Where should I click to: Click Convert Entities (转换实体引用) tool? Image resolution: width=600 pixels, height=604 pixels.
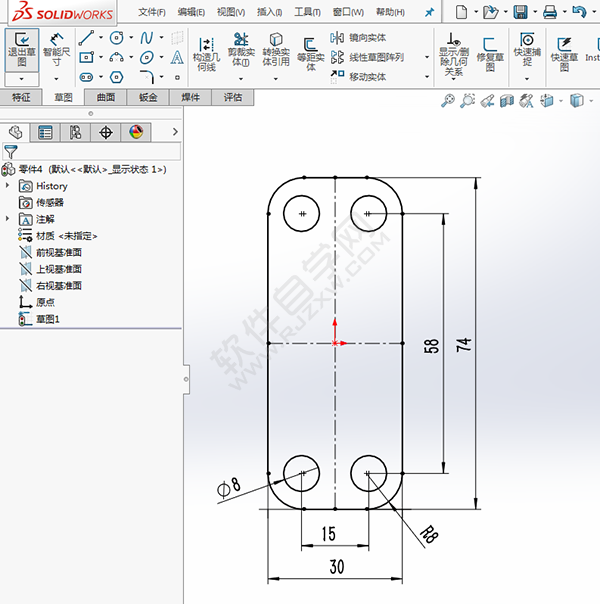pos(276,49)
